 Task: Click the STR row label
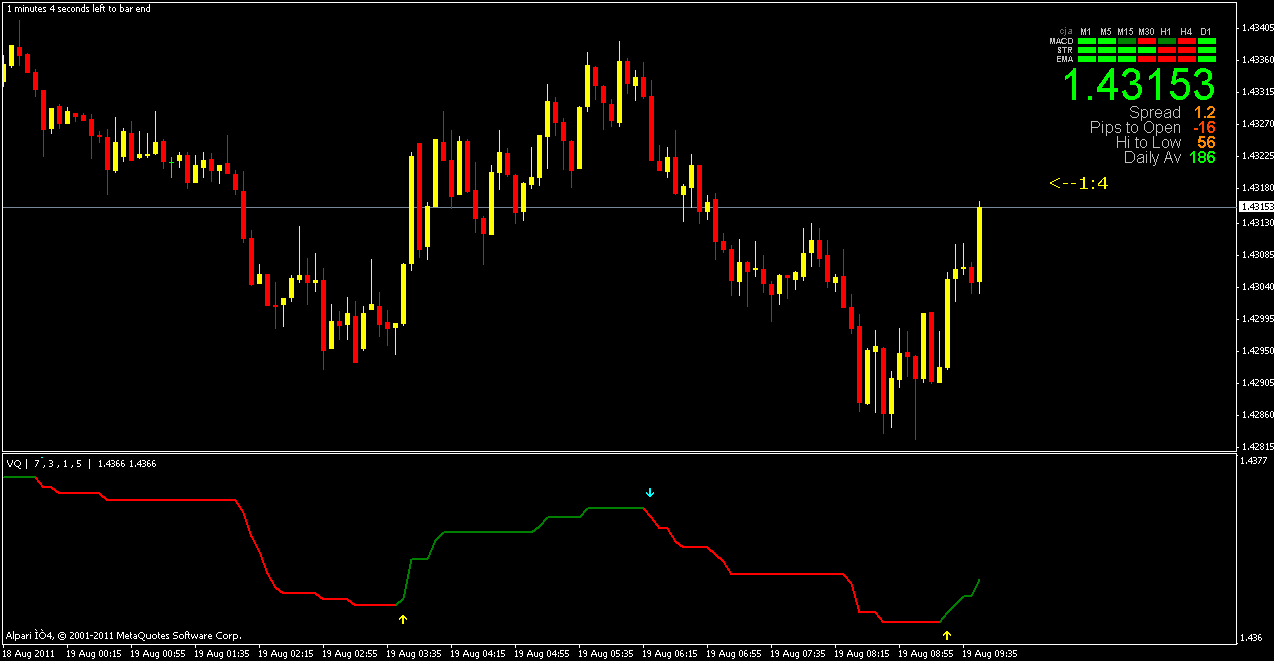coord(1065,50)
